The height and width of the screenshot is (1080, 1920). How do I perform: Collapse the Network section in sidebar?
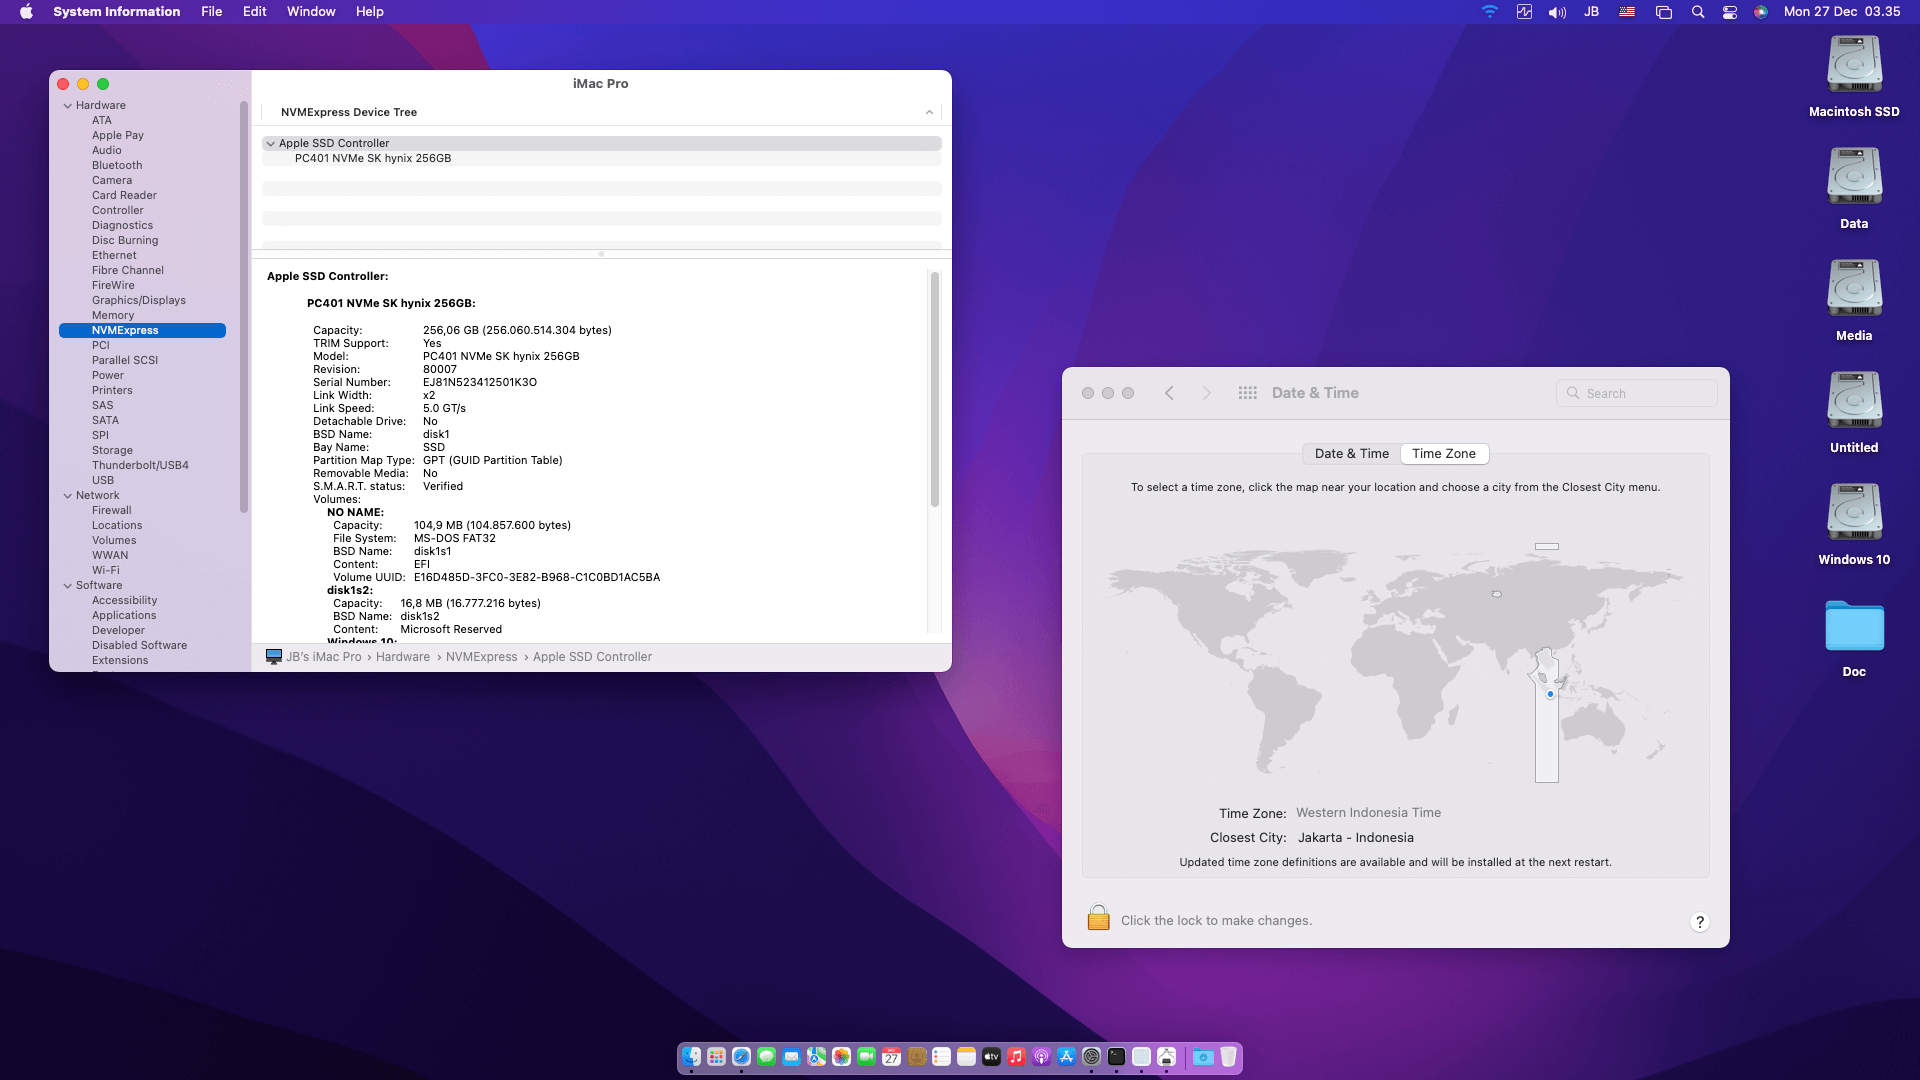pyautogui.click(x=68, y=496)
